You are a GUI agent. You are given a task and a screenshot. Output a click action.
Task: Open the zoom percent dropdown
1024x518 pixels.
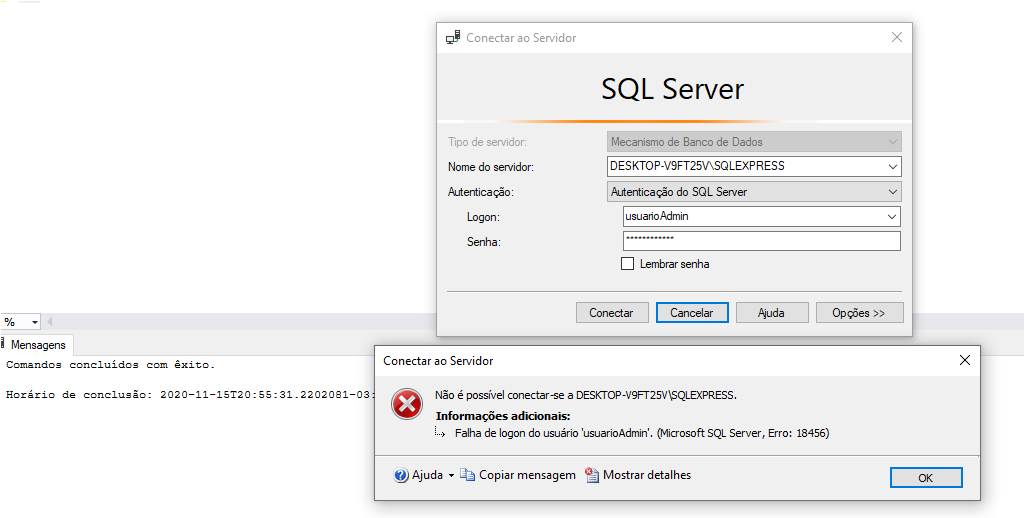click(34, 322)
